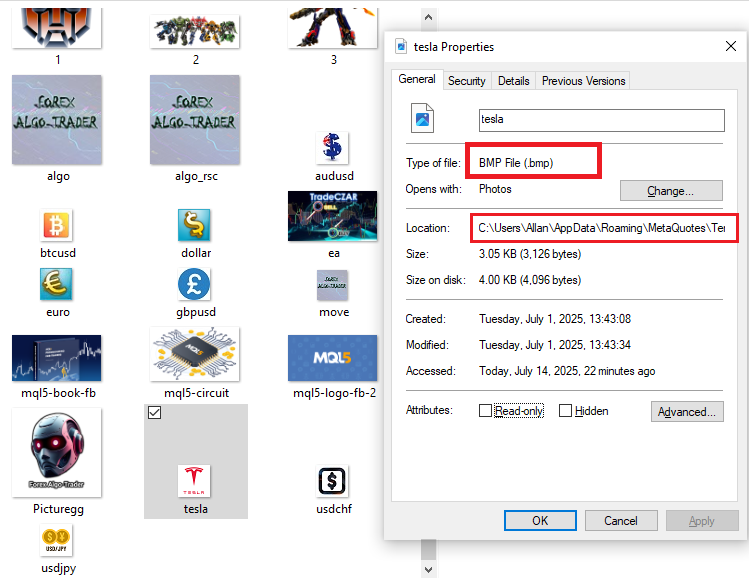Select the dollar icon file
The image size is (749, 579).
(194, 225)
